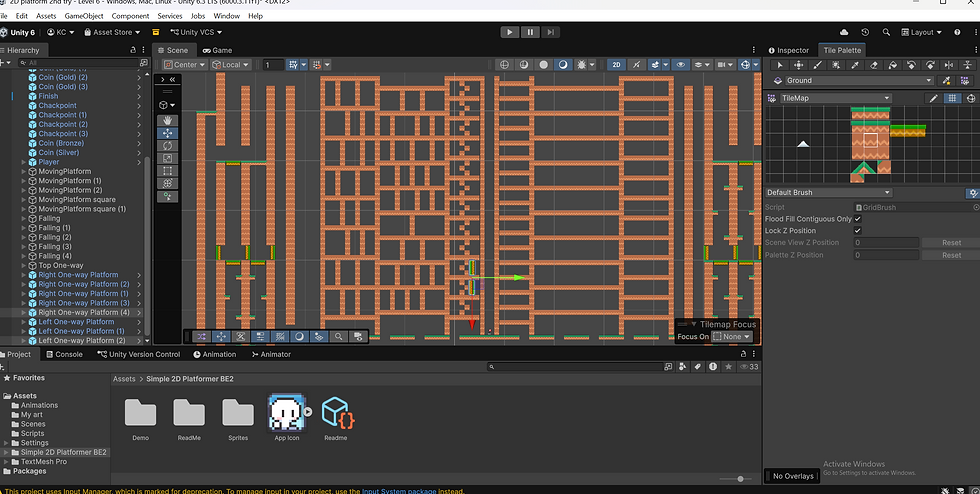Screen dimensions: 980x494
Task: Toggle Tile Palette gizmo display
Action: [x=971, y=98]
